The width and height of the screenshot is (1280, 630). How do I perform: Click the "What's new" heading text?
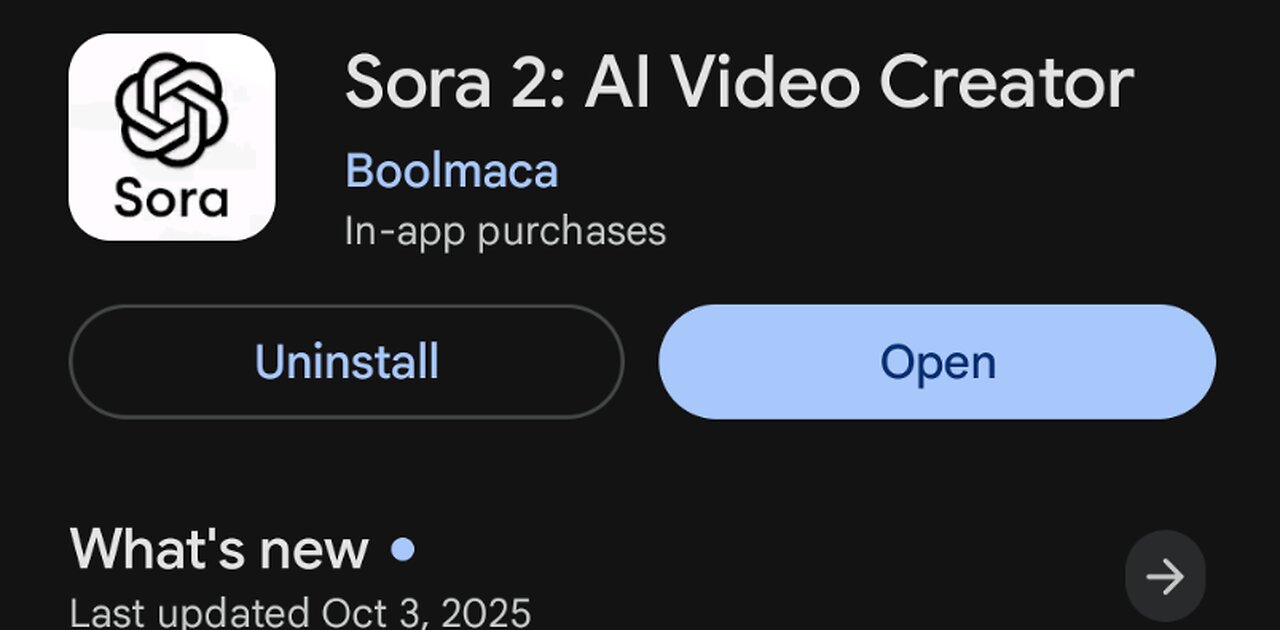[x=219, y=549]
